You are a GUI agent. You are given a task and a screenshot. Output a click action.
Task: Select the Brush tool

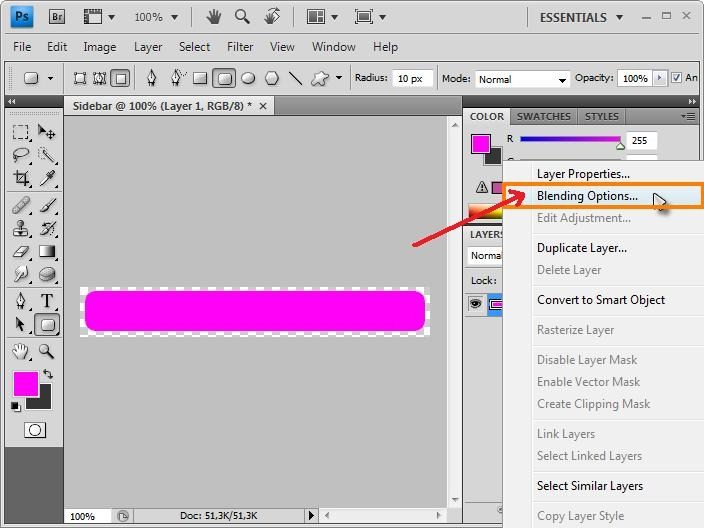[x=47, y=205]
